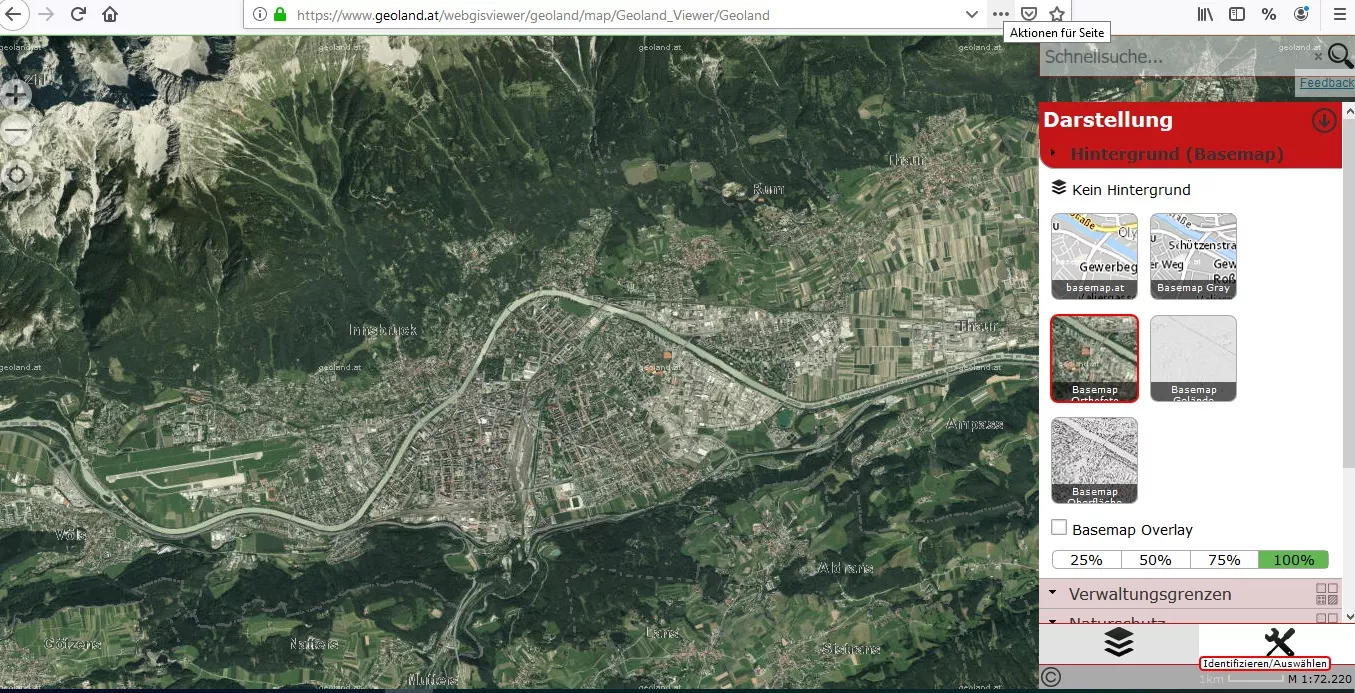Click the Verwaltungsgrenzen layer grid icon
The image size is (1355, 693).
[1326, 594]
